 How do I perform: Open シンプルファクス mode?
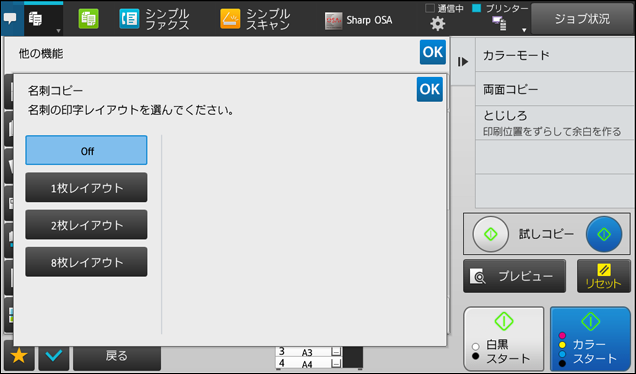[154, 19]
